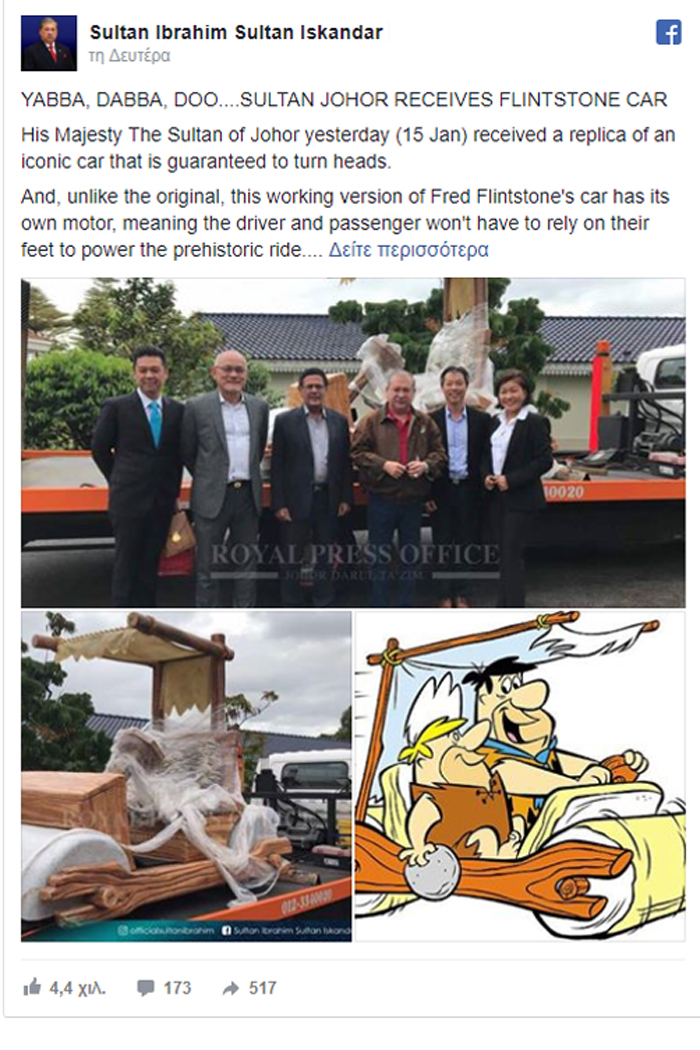Click the comment bubble icon
This screenshot has height=1050, width=700.
[x=145, y=988]
